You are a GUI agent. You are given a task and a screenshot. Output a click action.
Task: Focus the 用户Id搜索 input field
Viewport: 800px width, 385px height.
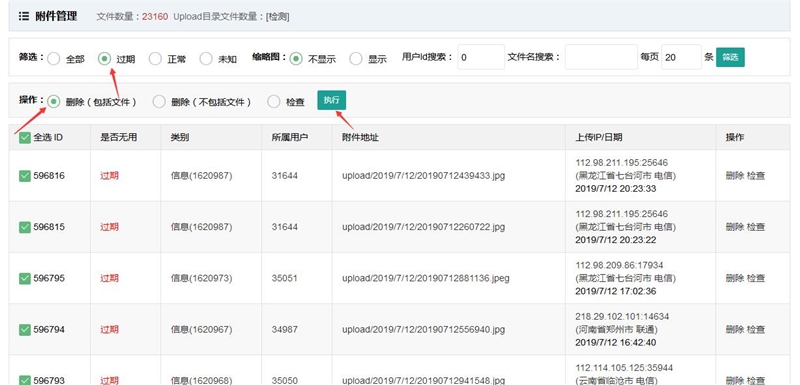481,57
